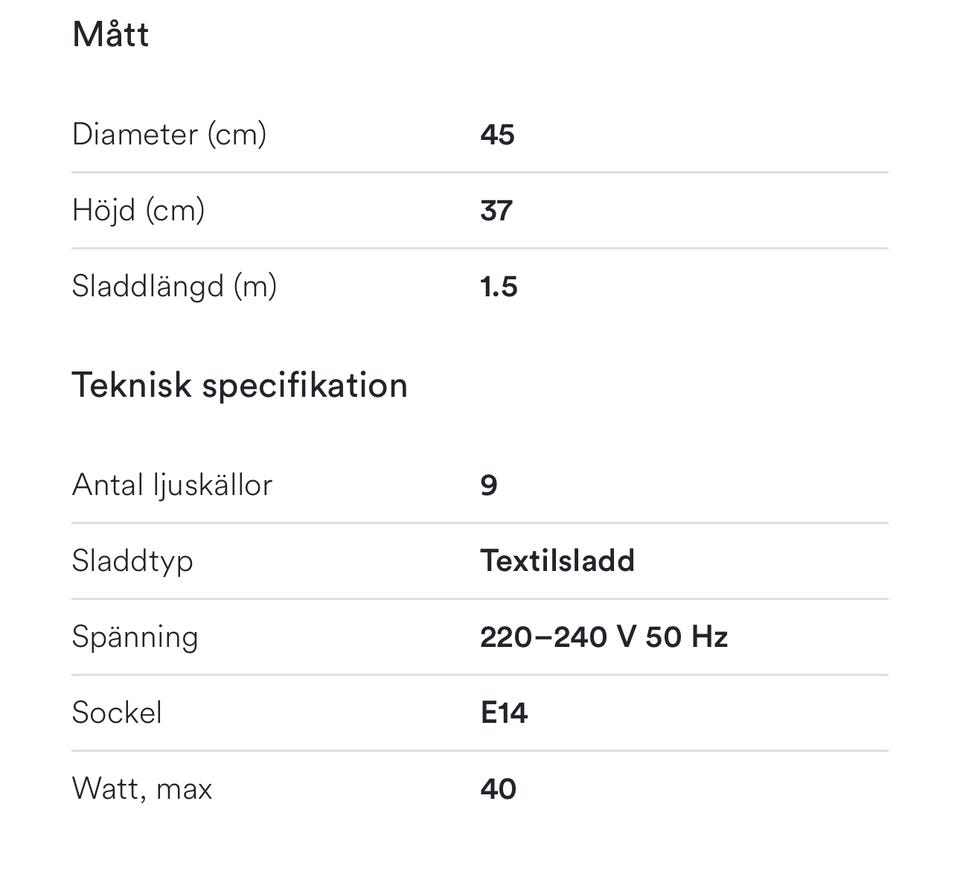
Task: Click the height value 37
Action: (x=496, y=210)
